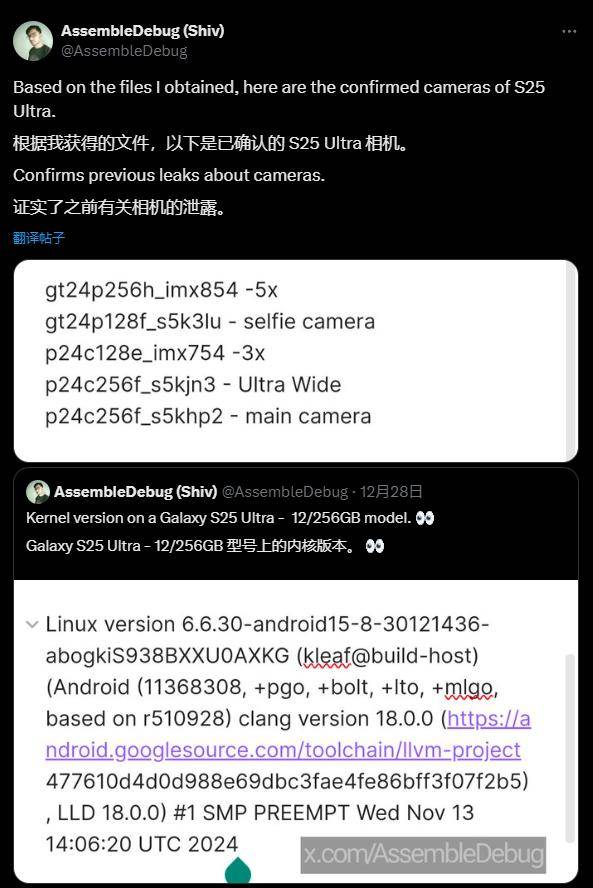
Task: Open the android.googlesource.com toolchain link
Action: 288,734
